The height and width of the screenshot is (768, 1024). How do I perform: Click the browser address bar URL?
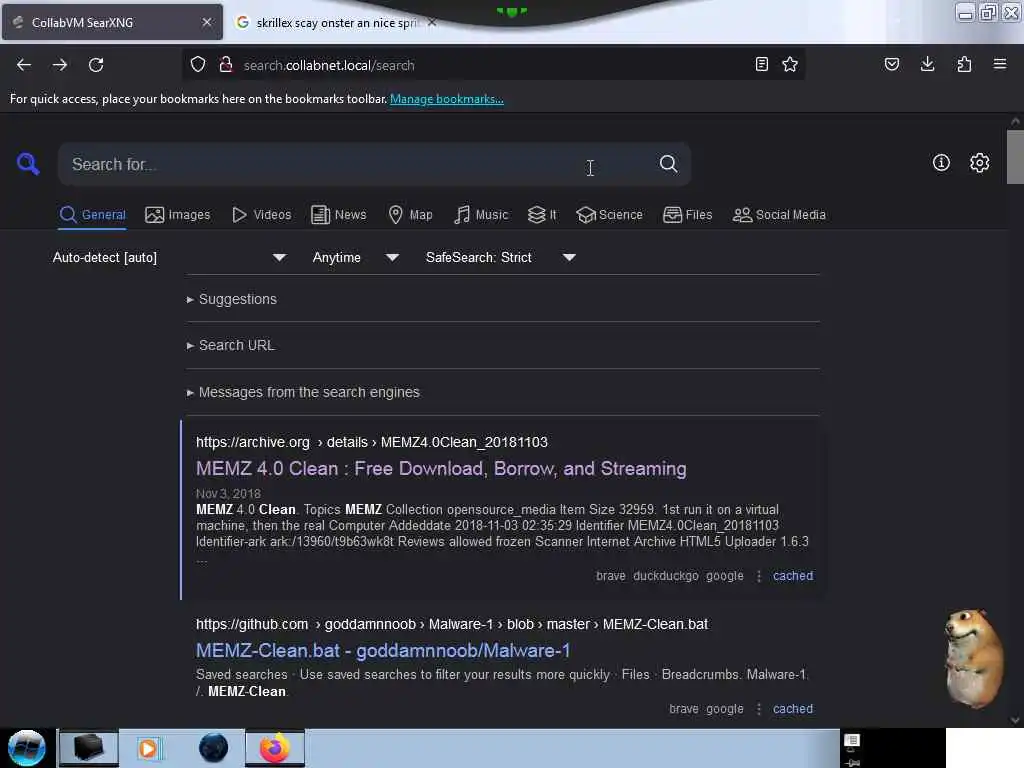pyautogui.click(x=328, y=65)
